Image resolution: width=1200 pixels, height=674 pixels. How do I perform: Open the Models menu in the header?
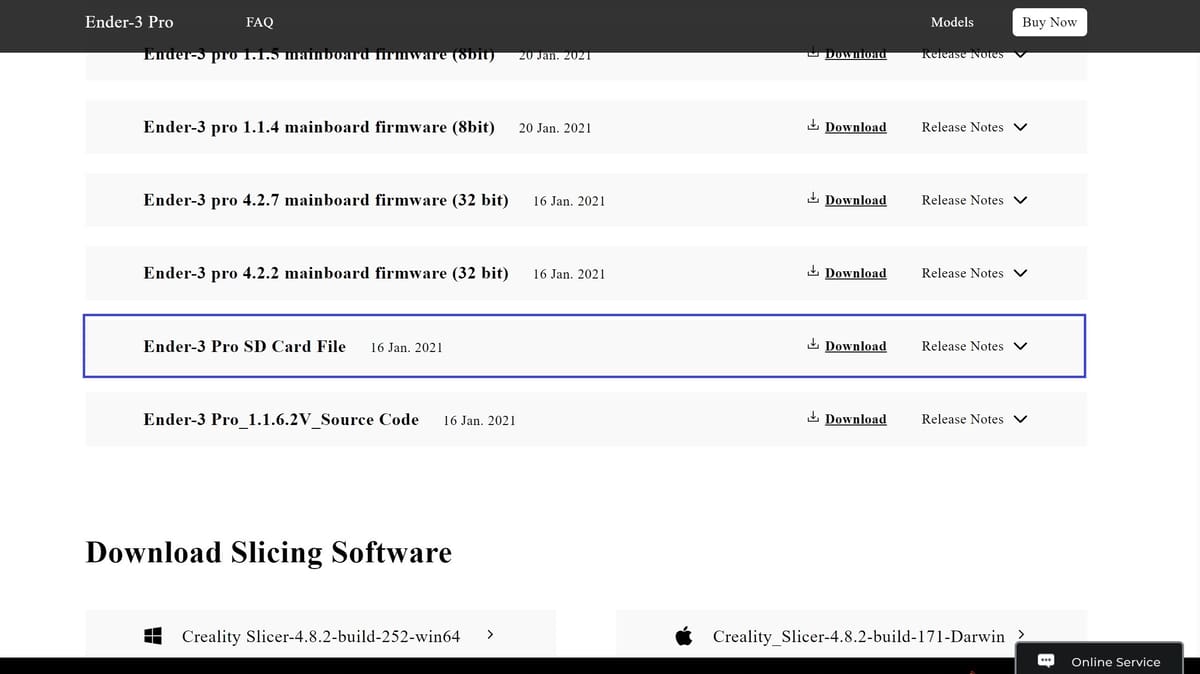(952, 22)
